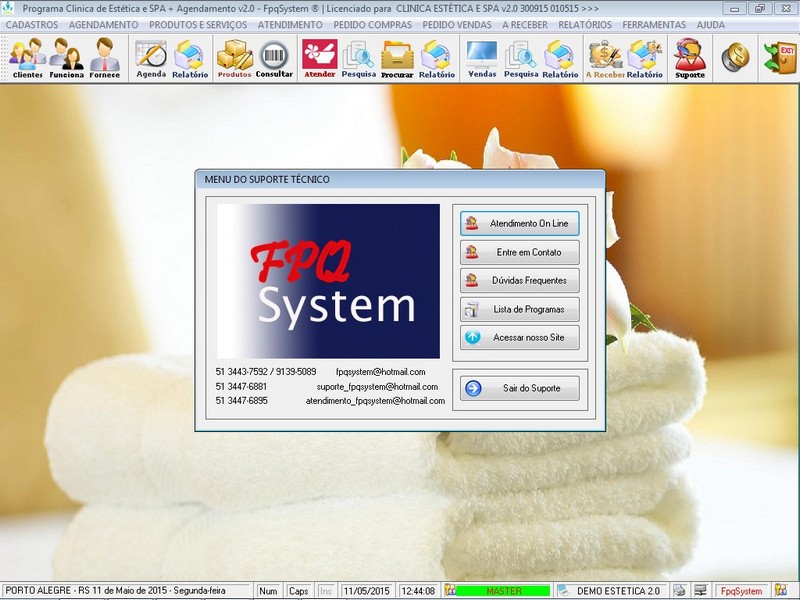Open the AGENDAMENTO menu

coord(104,24)
